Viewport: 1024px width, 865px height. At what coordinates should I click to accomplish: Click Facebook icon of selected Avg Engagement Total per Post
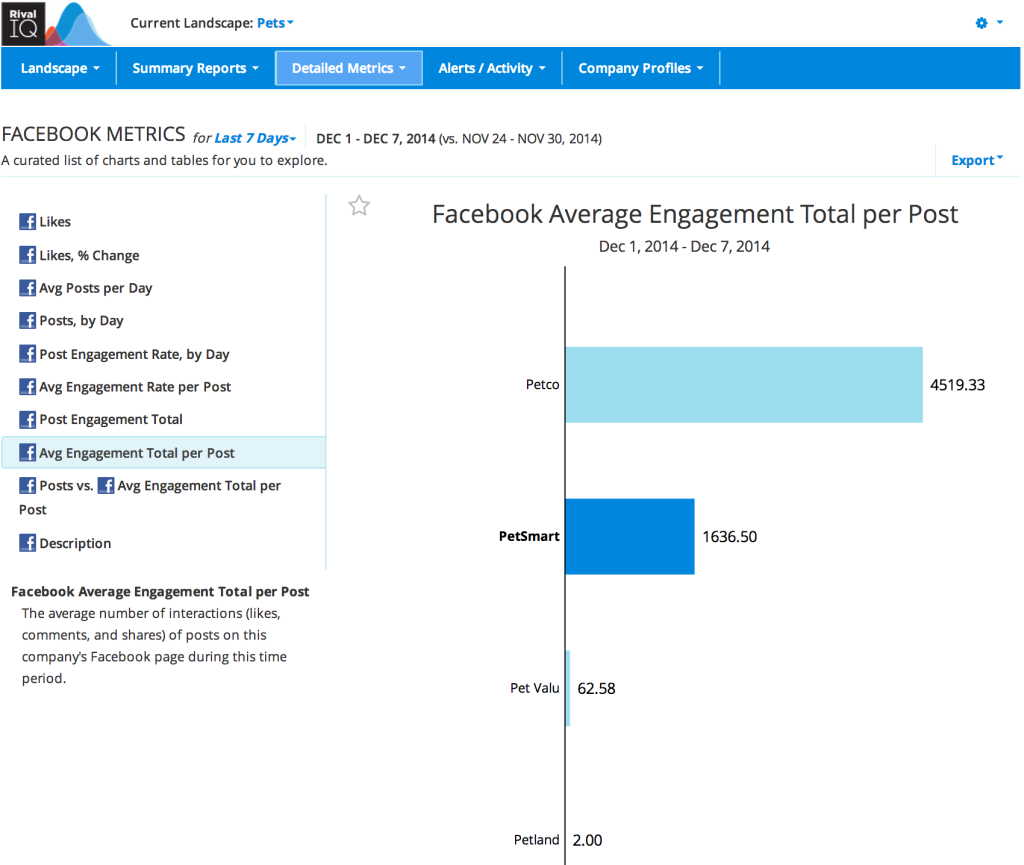click(x=27, y=452)
